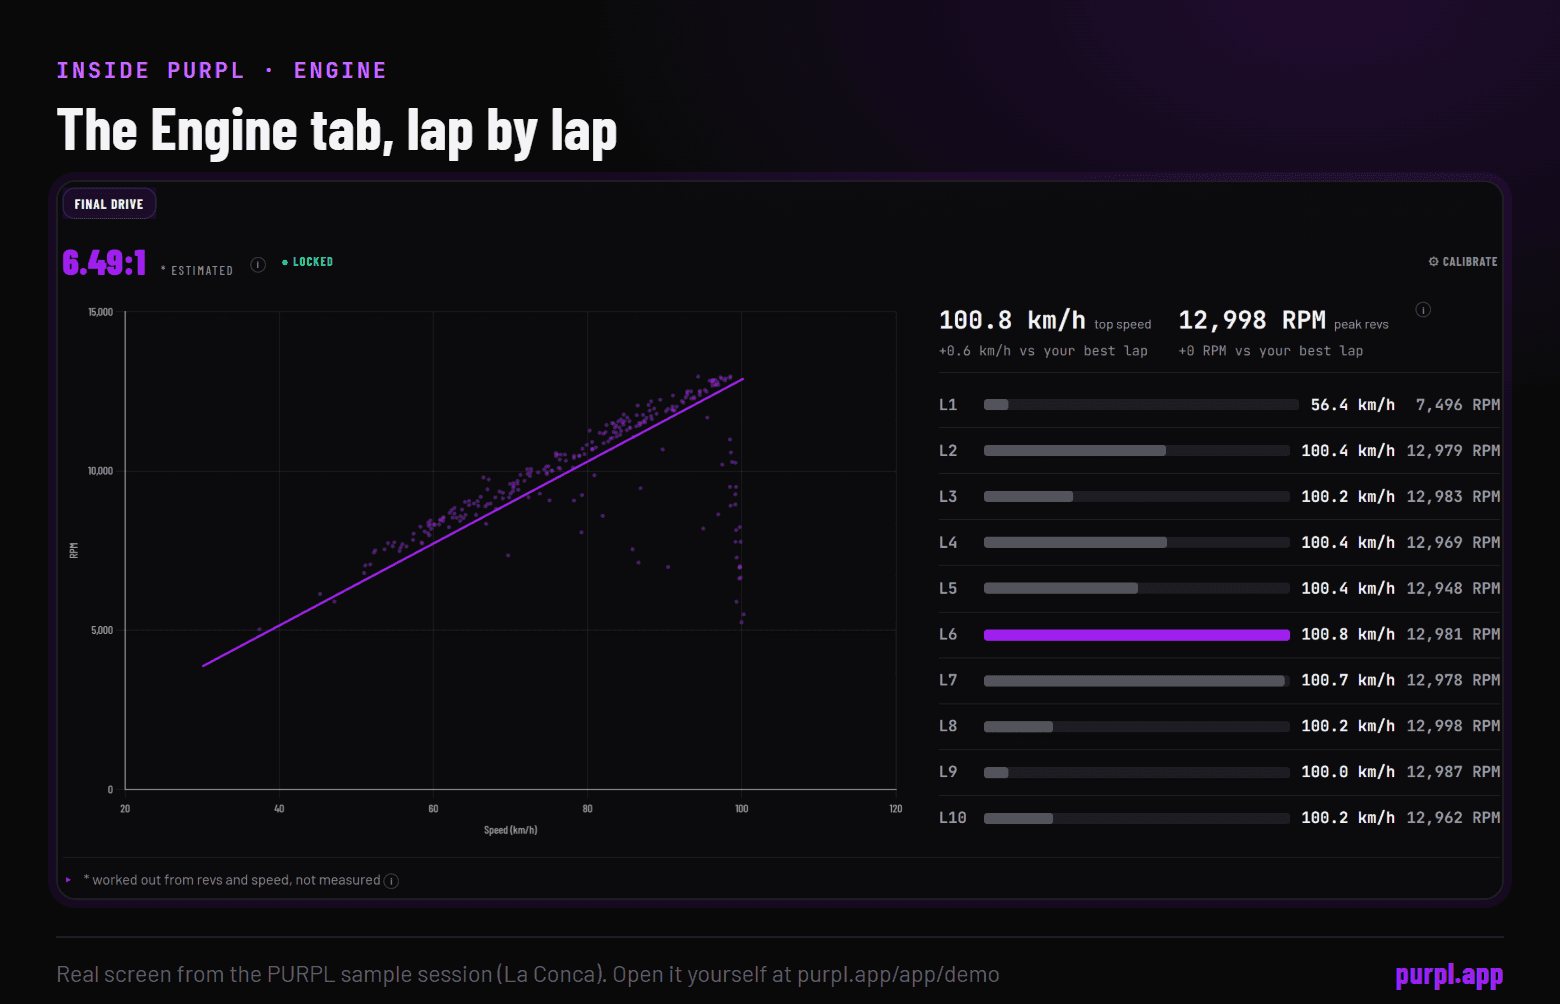Open info icon after 'not measured' footnote

(392, 881)
